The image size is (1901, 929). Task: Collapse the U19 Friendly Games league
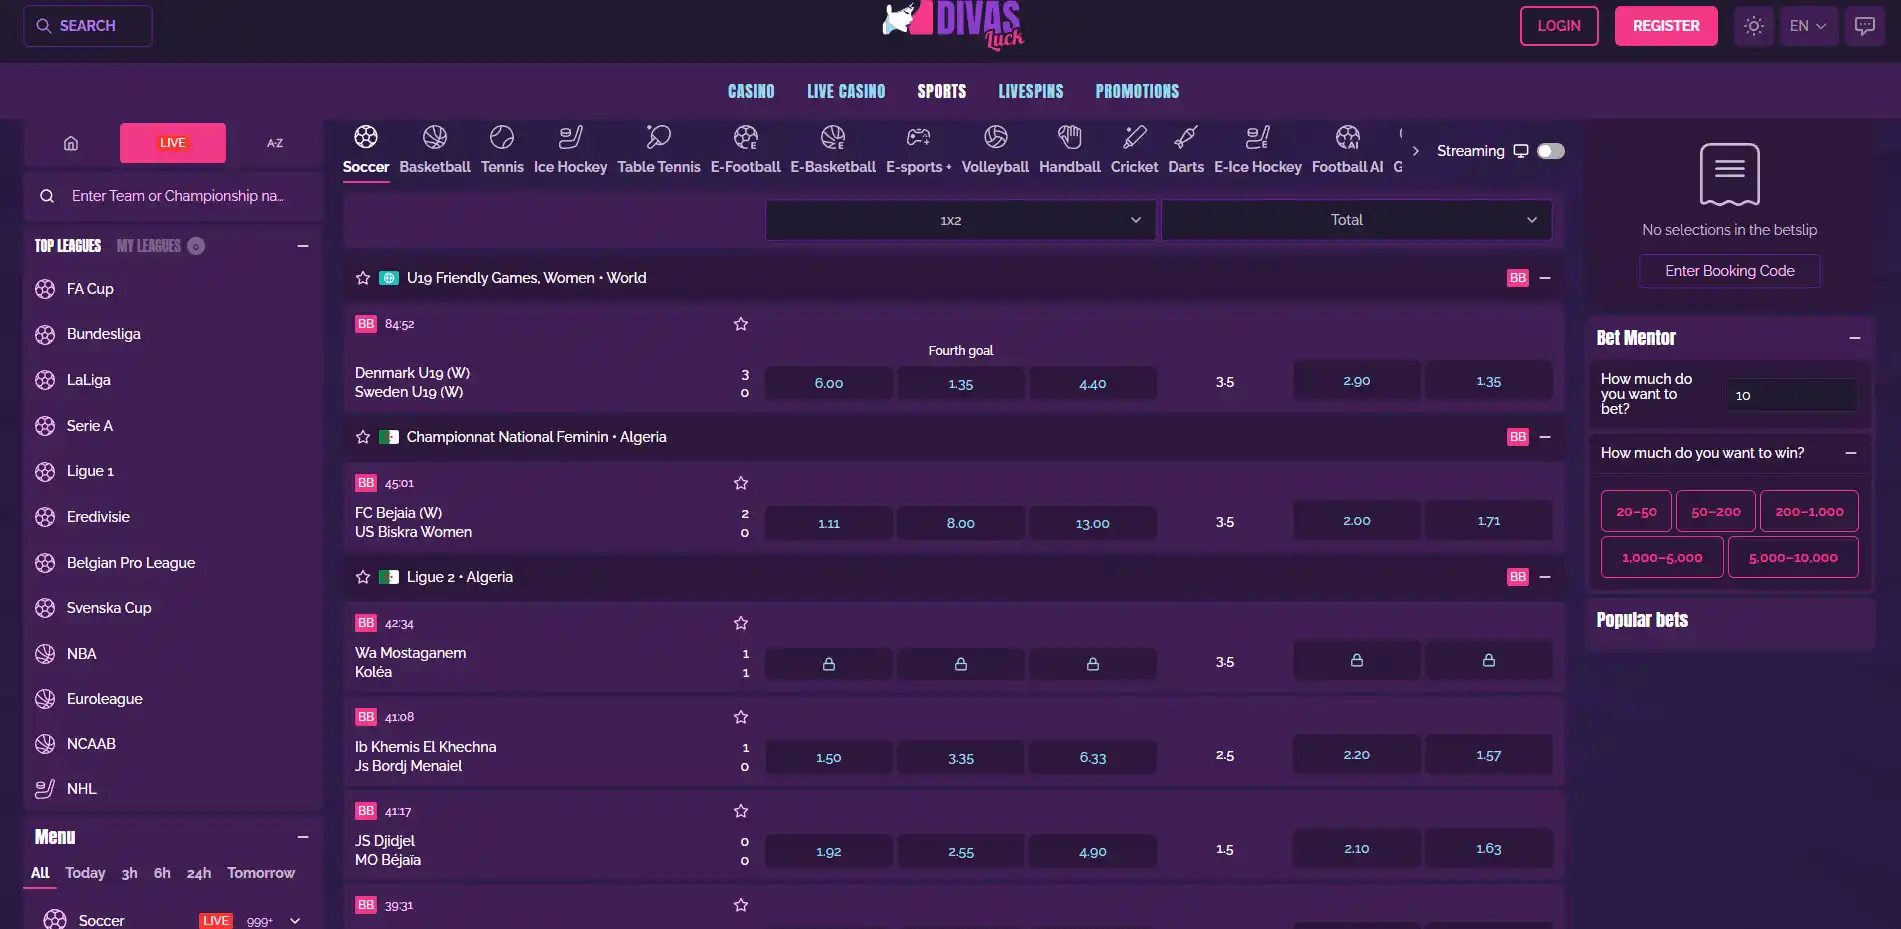(x=1545, y=278)
